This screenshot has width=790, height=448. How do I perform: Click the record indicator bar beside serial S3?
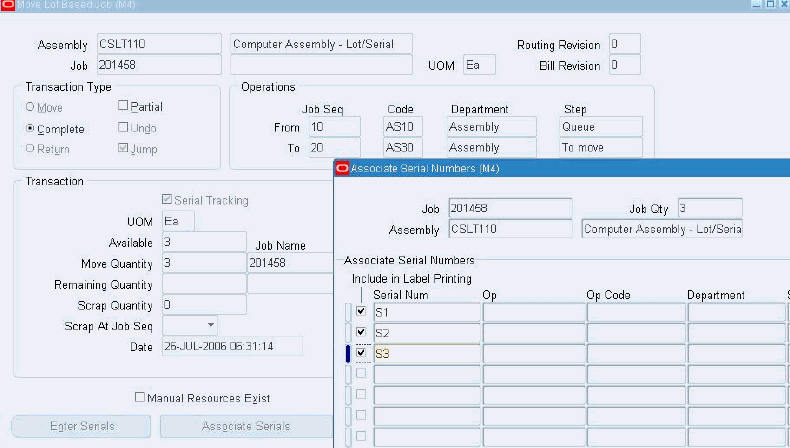point(348,354)
